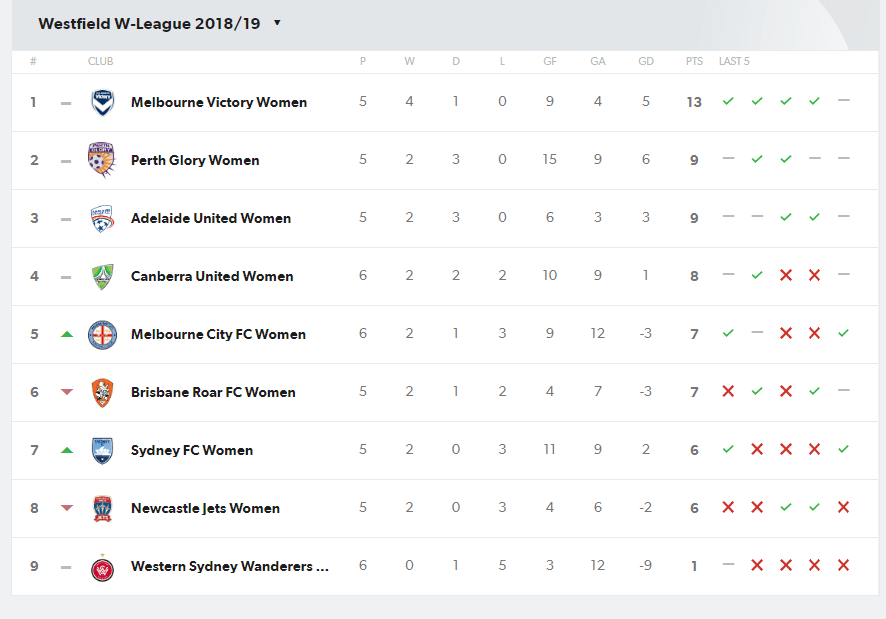Click the CLUB column header
Image resolution: width=886 pixels, height=619 pixels.
pos(101,62)
